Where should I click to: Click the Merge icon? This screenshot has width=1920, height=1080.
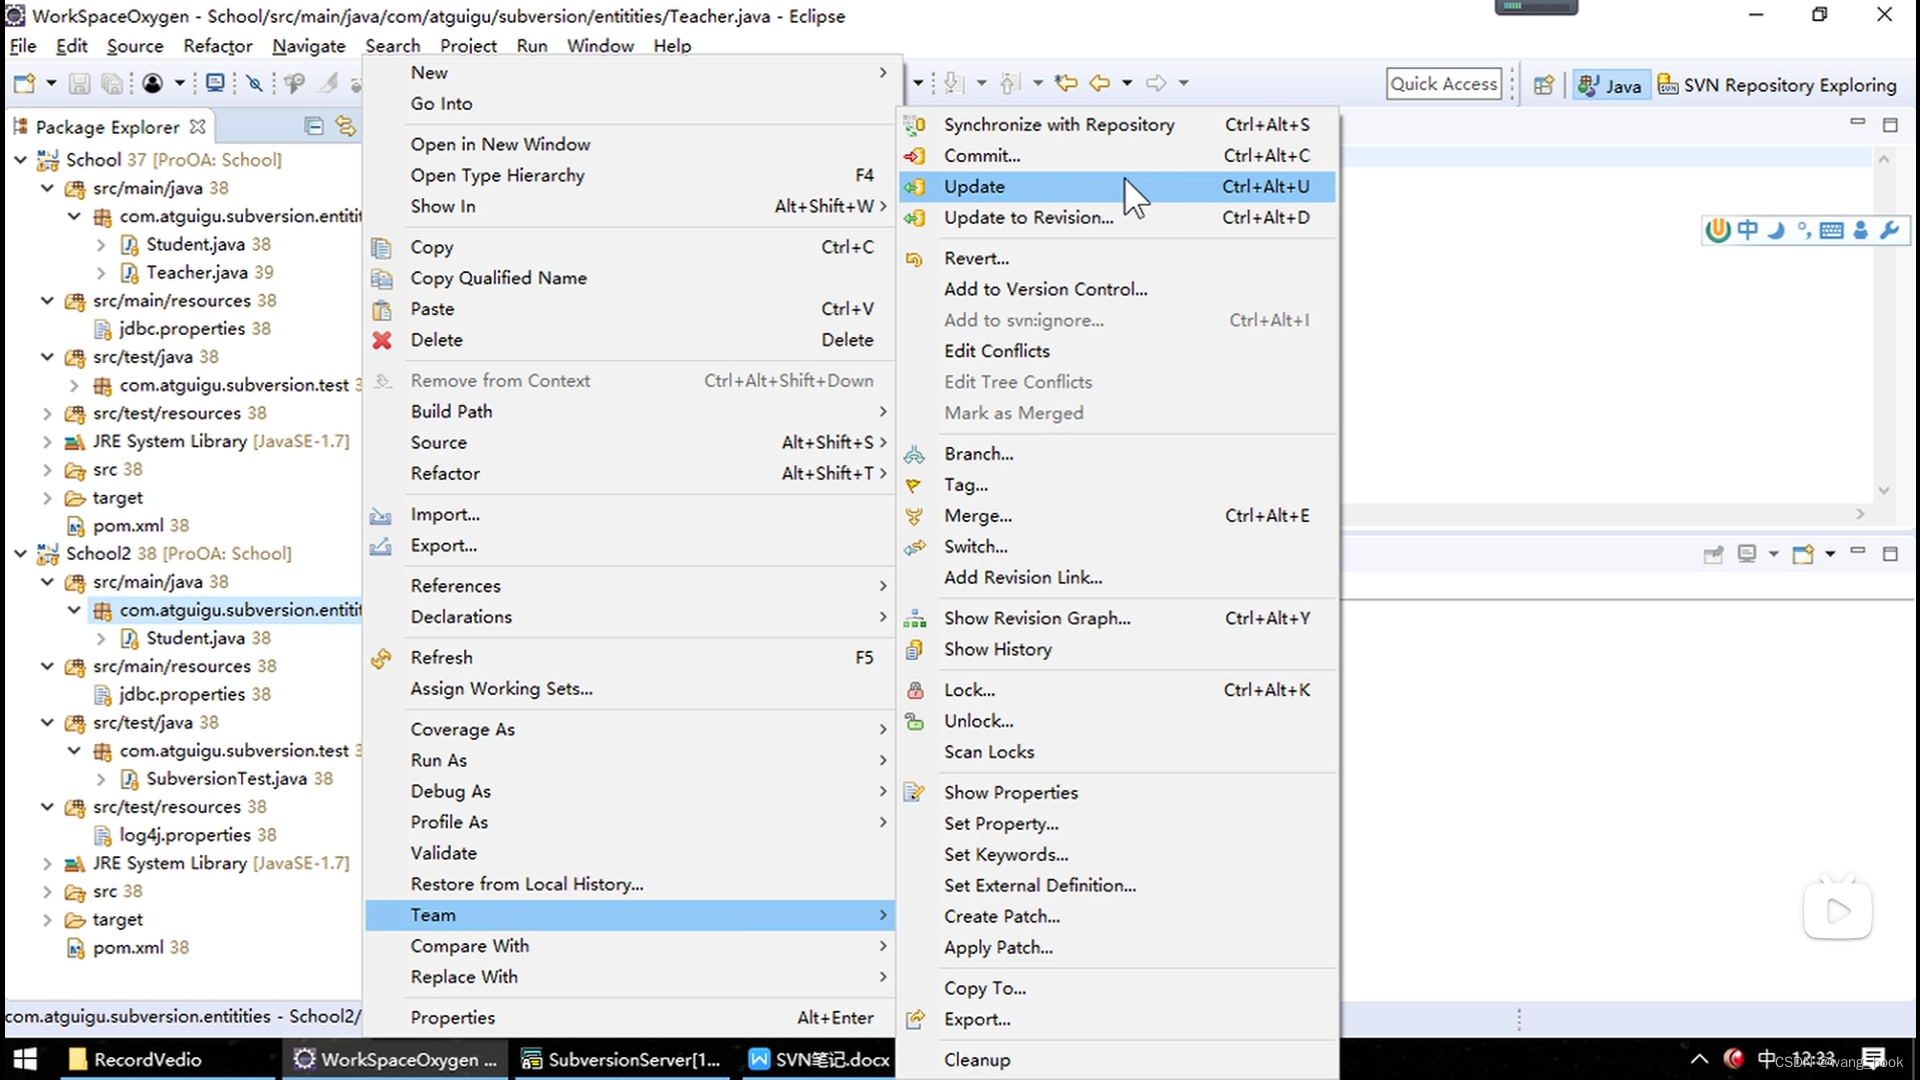[914, 516]
